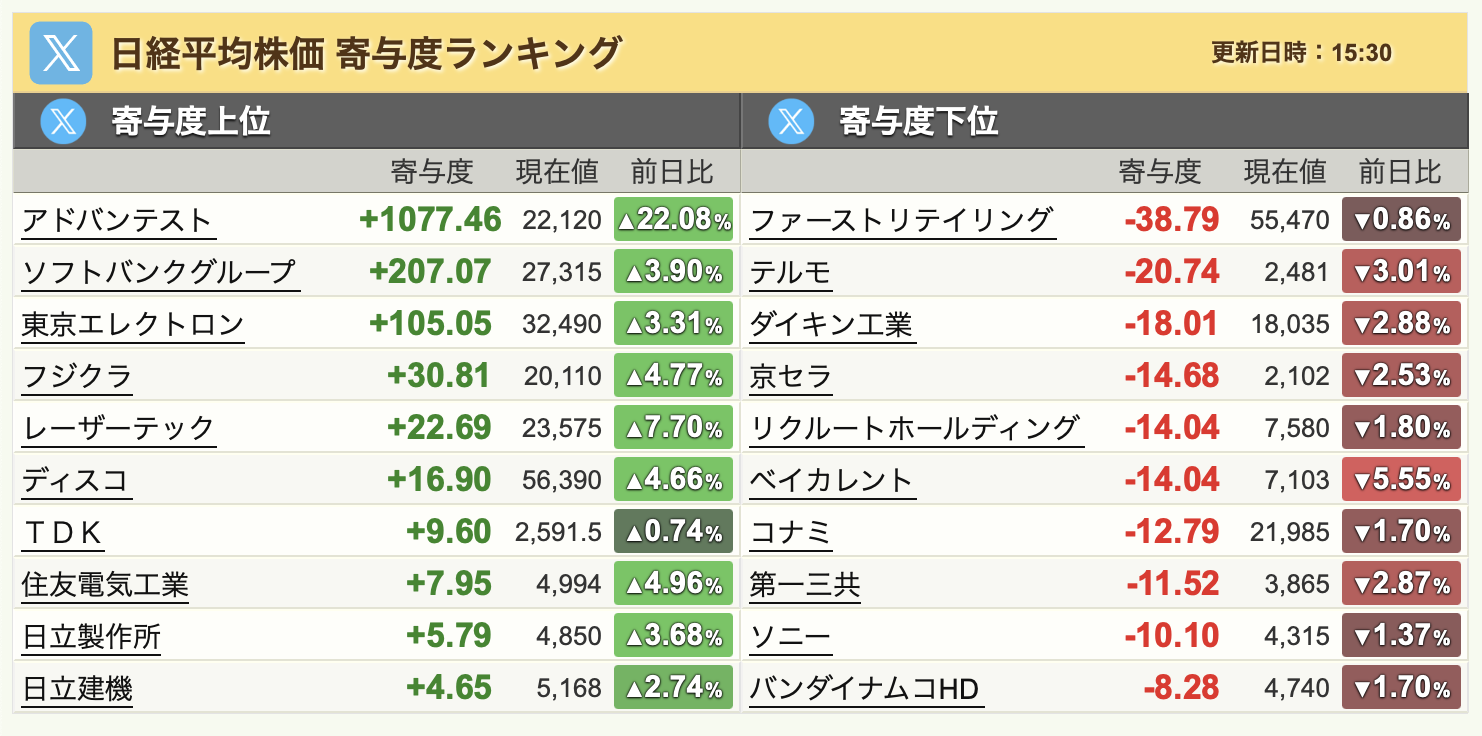This screenshot has height=736, width=1482.
Task: Click TDK's dark green 0.74% badge
Action: (x=673, y=532)
